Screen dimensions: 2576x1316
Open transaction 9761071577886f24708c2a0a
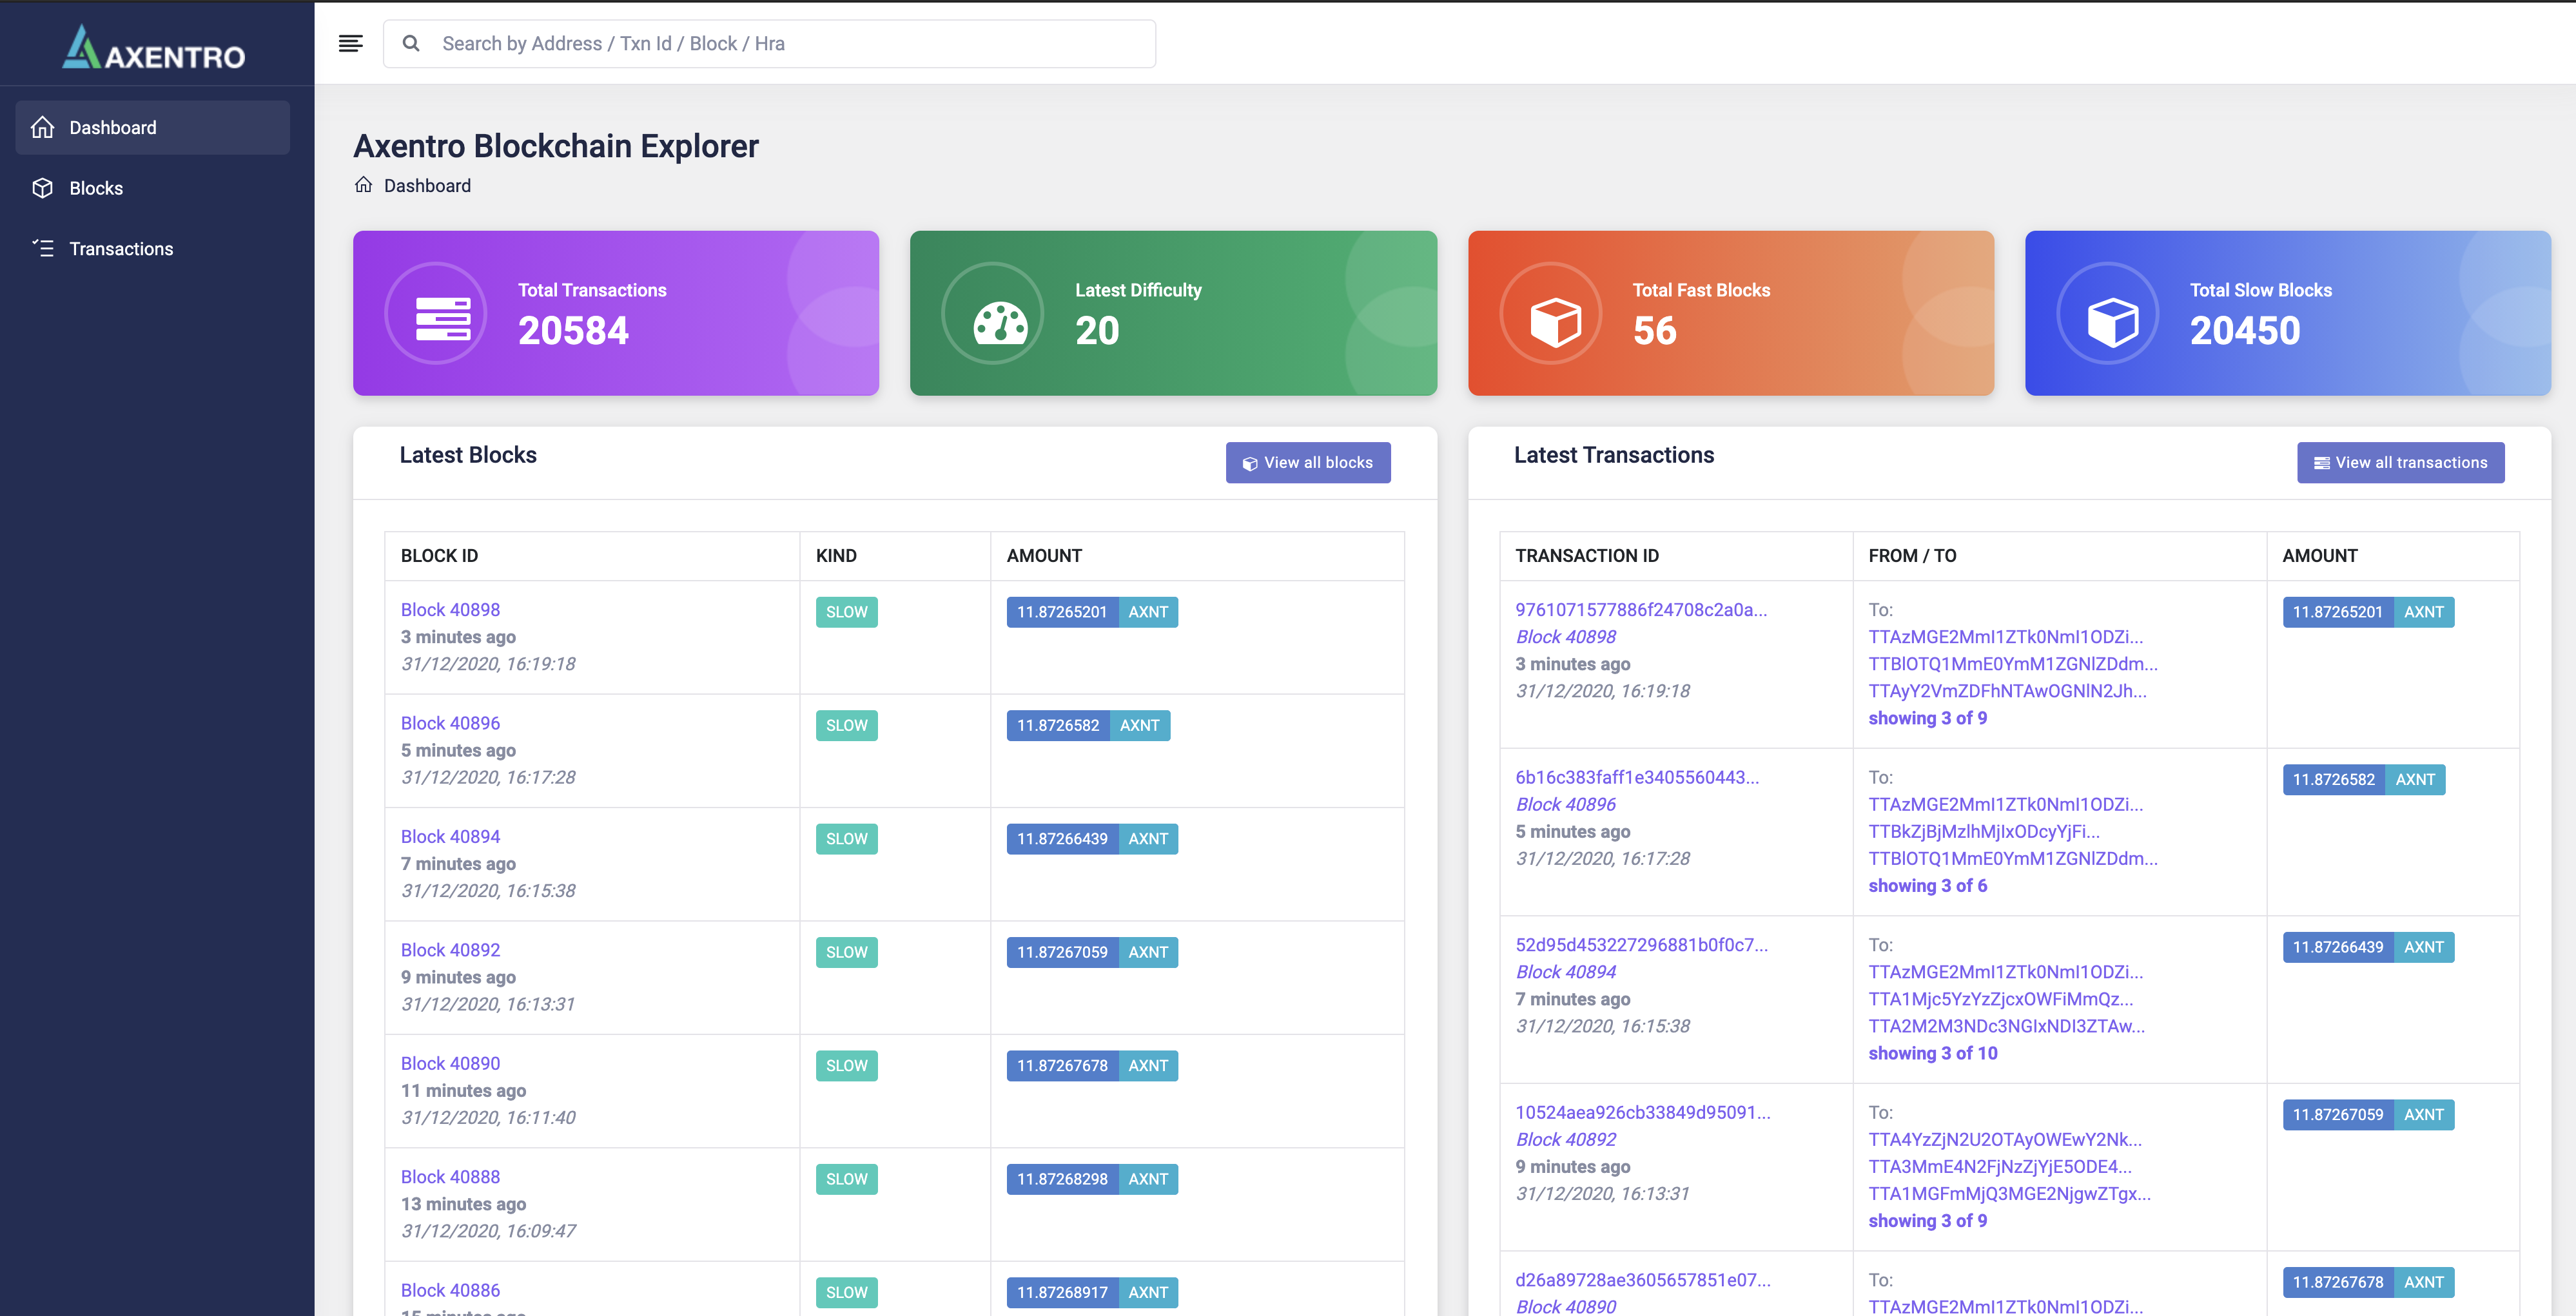[x=1641, y=609]
